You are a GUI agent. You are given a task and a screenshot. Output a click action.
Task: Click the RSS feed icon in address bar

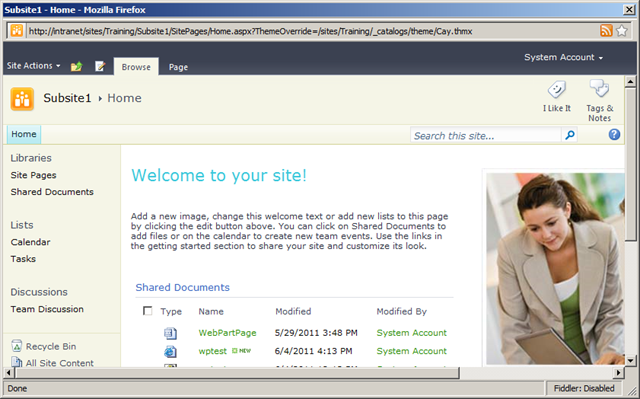click(606, 31)
